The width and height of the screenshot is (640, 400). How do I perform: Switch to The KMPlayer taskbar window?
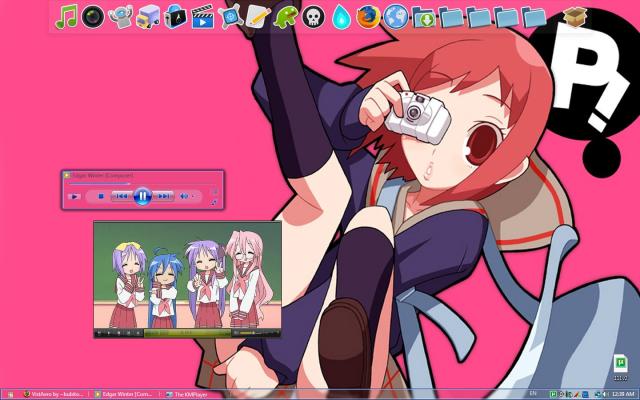click(186, 395)
